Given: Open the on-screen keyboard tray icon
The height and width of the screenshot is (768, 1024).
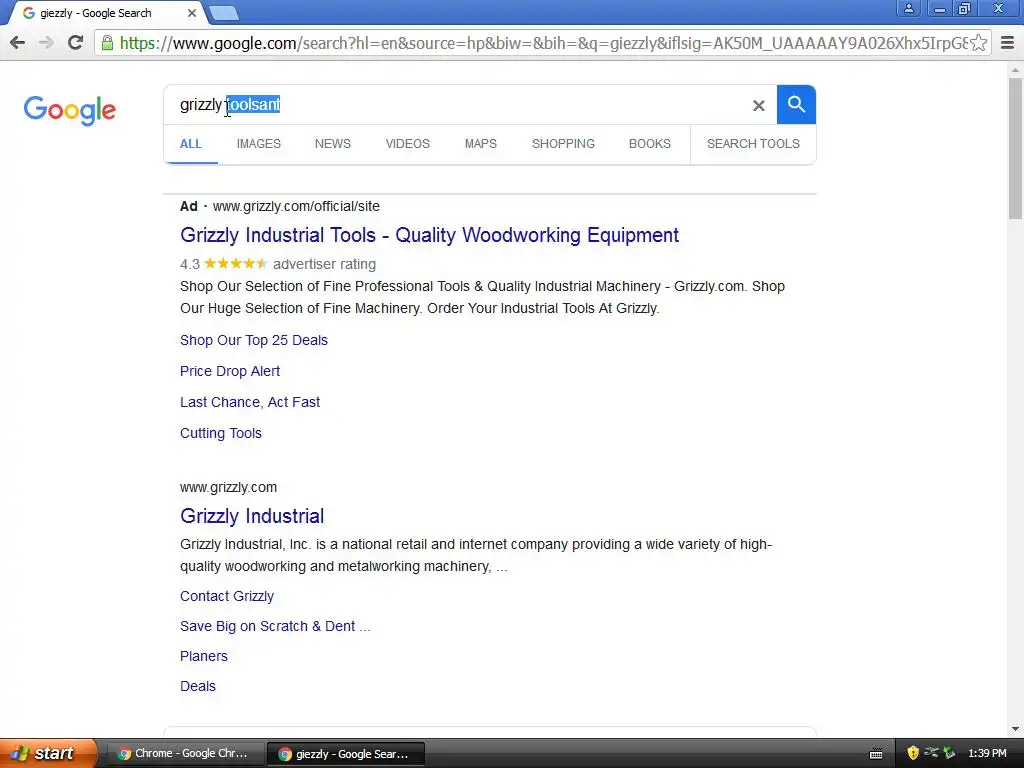Looking at the screenshot, I should pyautogui.click(x=876, y=754).
